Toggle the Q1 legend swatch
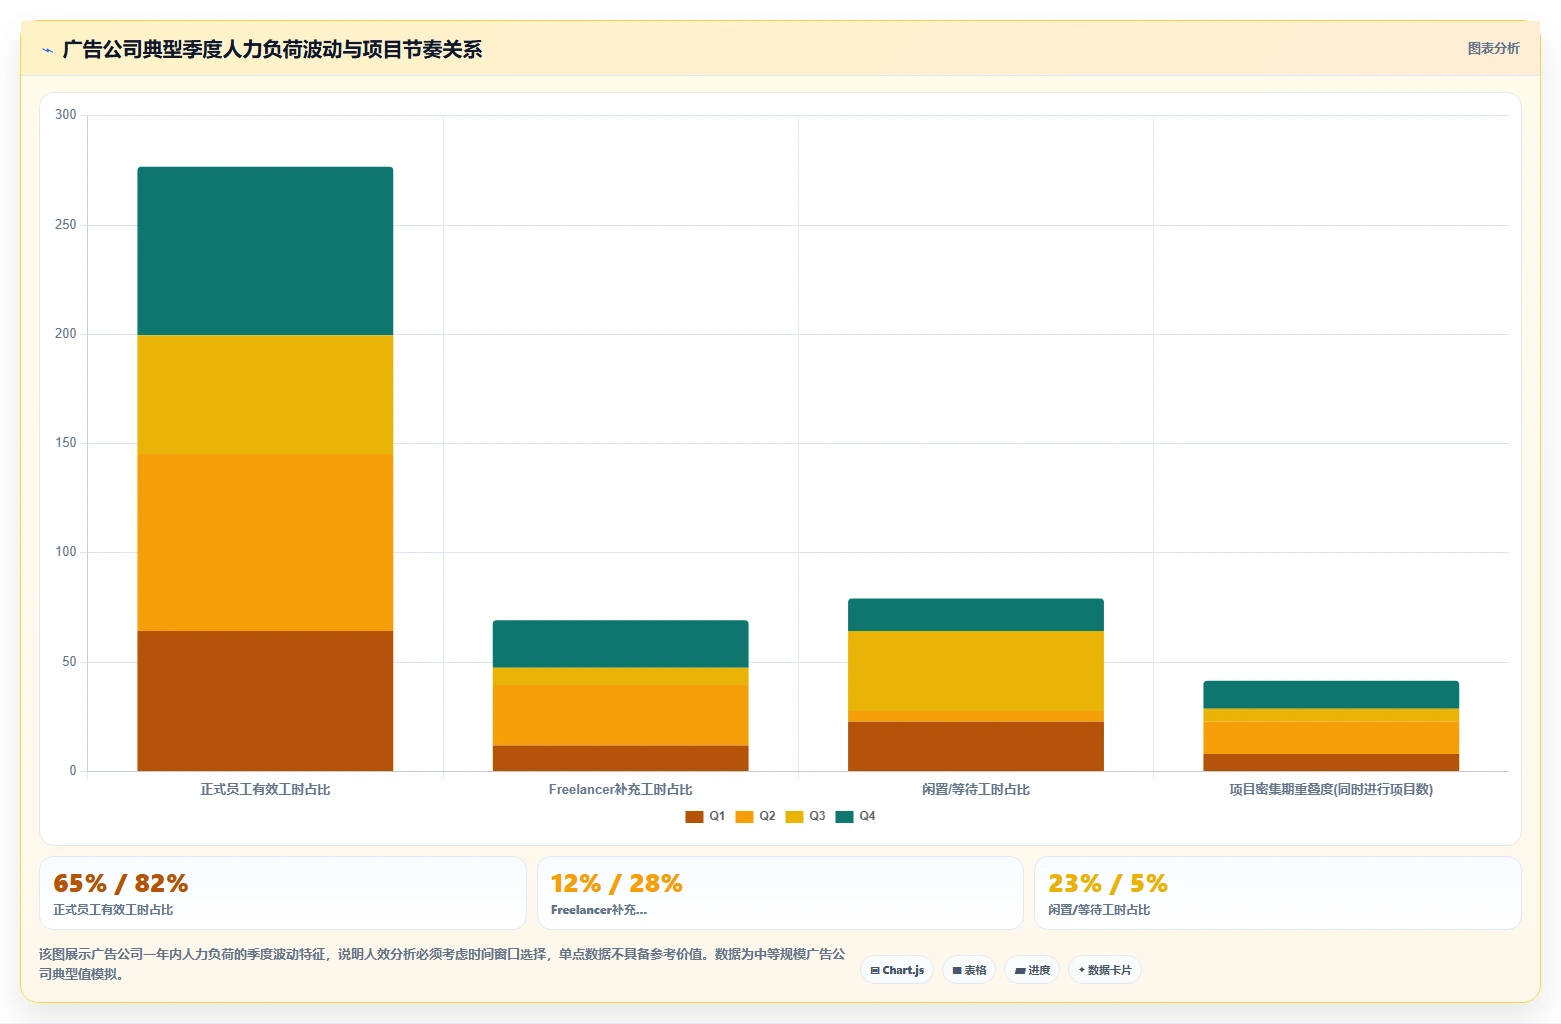1561x1024 pixels. pos(694,817)
